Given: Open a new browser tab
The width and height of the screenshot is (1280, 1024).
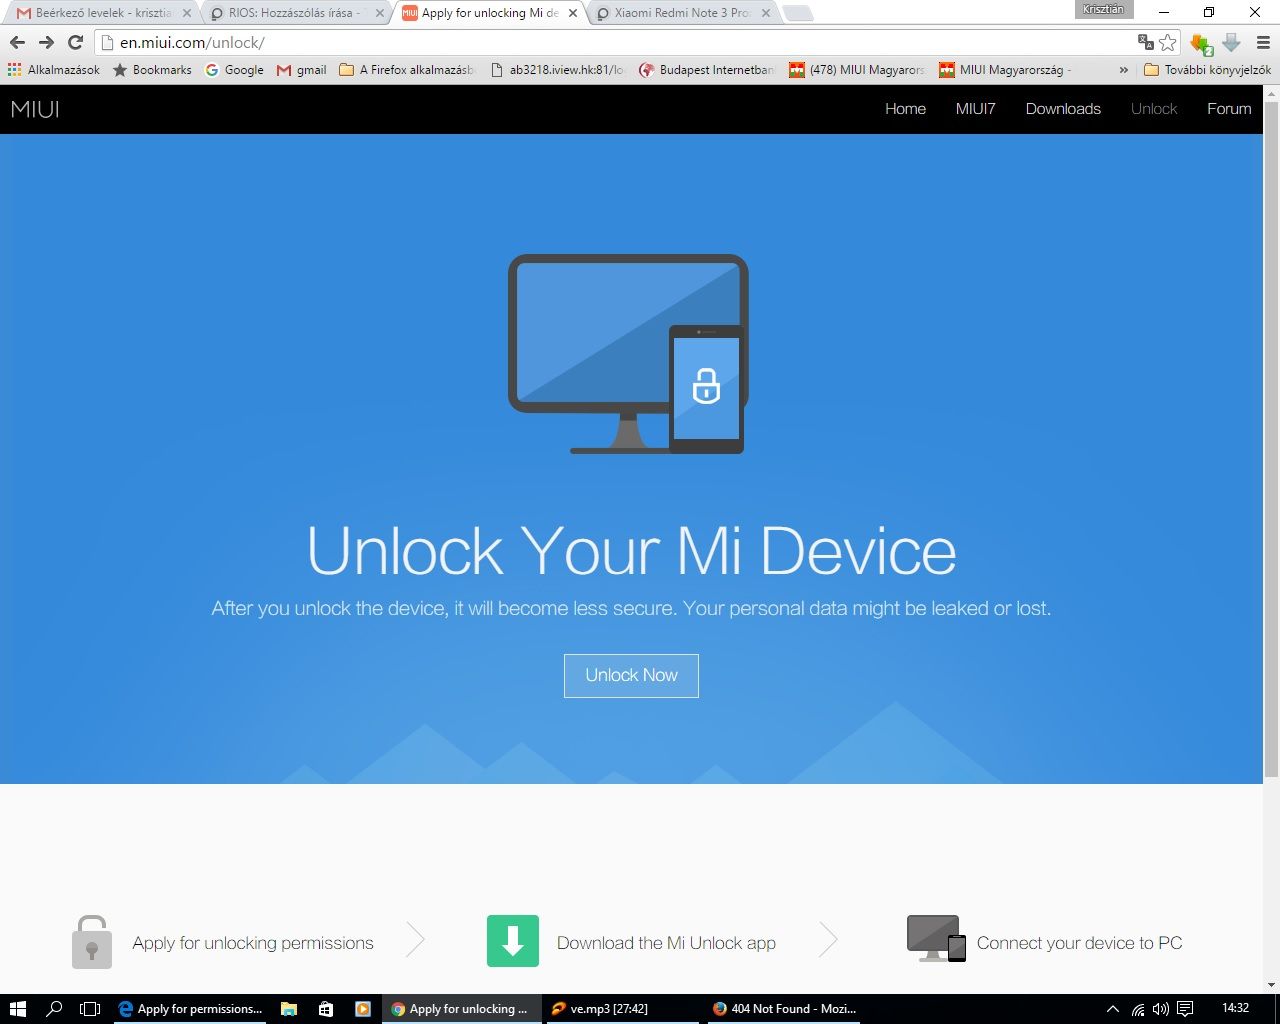Looking at the screenshot, I should 798,14.
